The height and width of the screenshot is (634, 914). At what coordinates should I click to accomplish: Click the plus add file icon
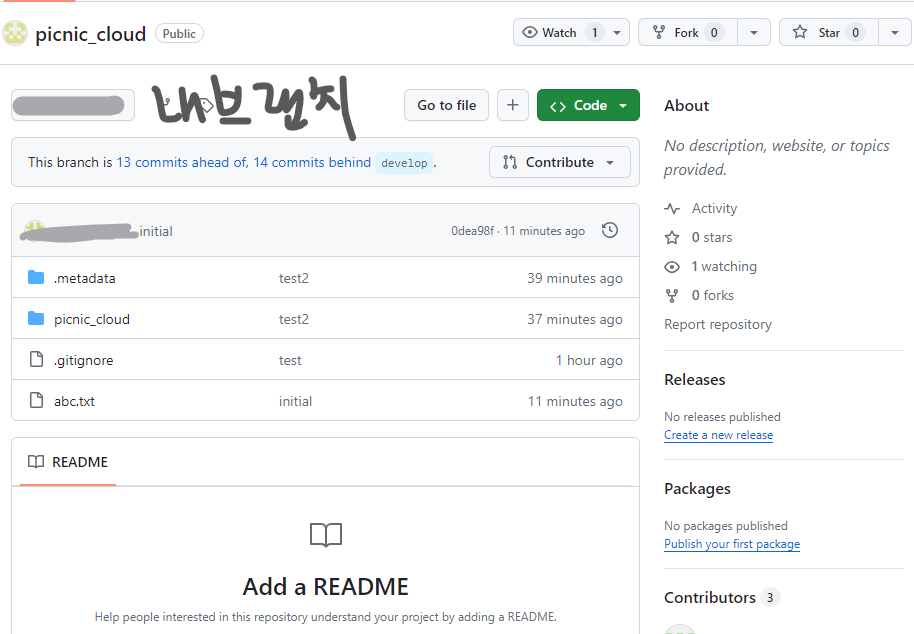(513, 105)
